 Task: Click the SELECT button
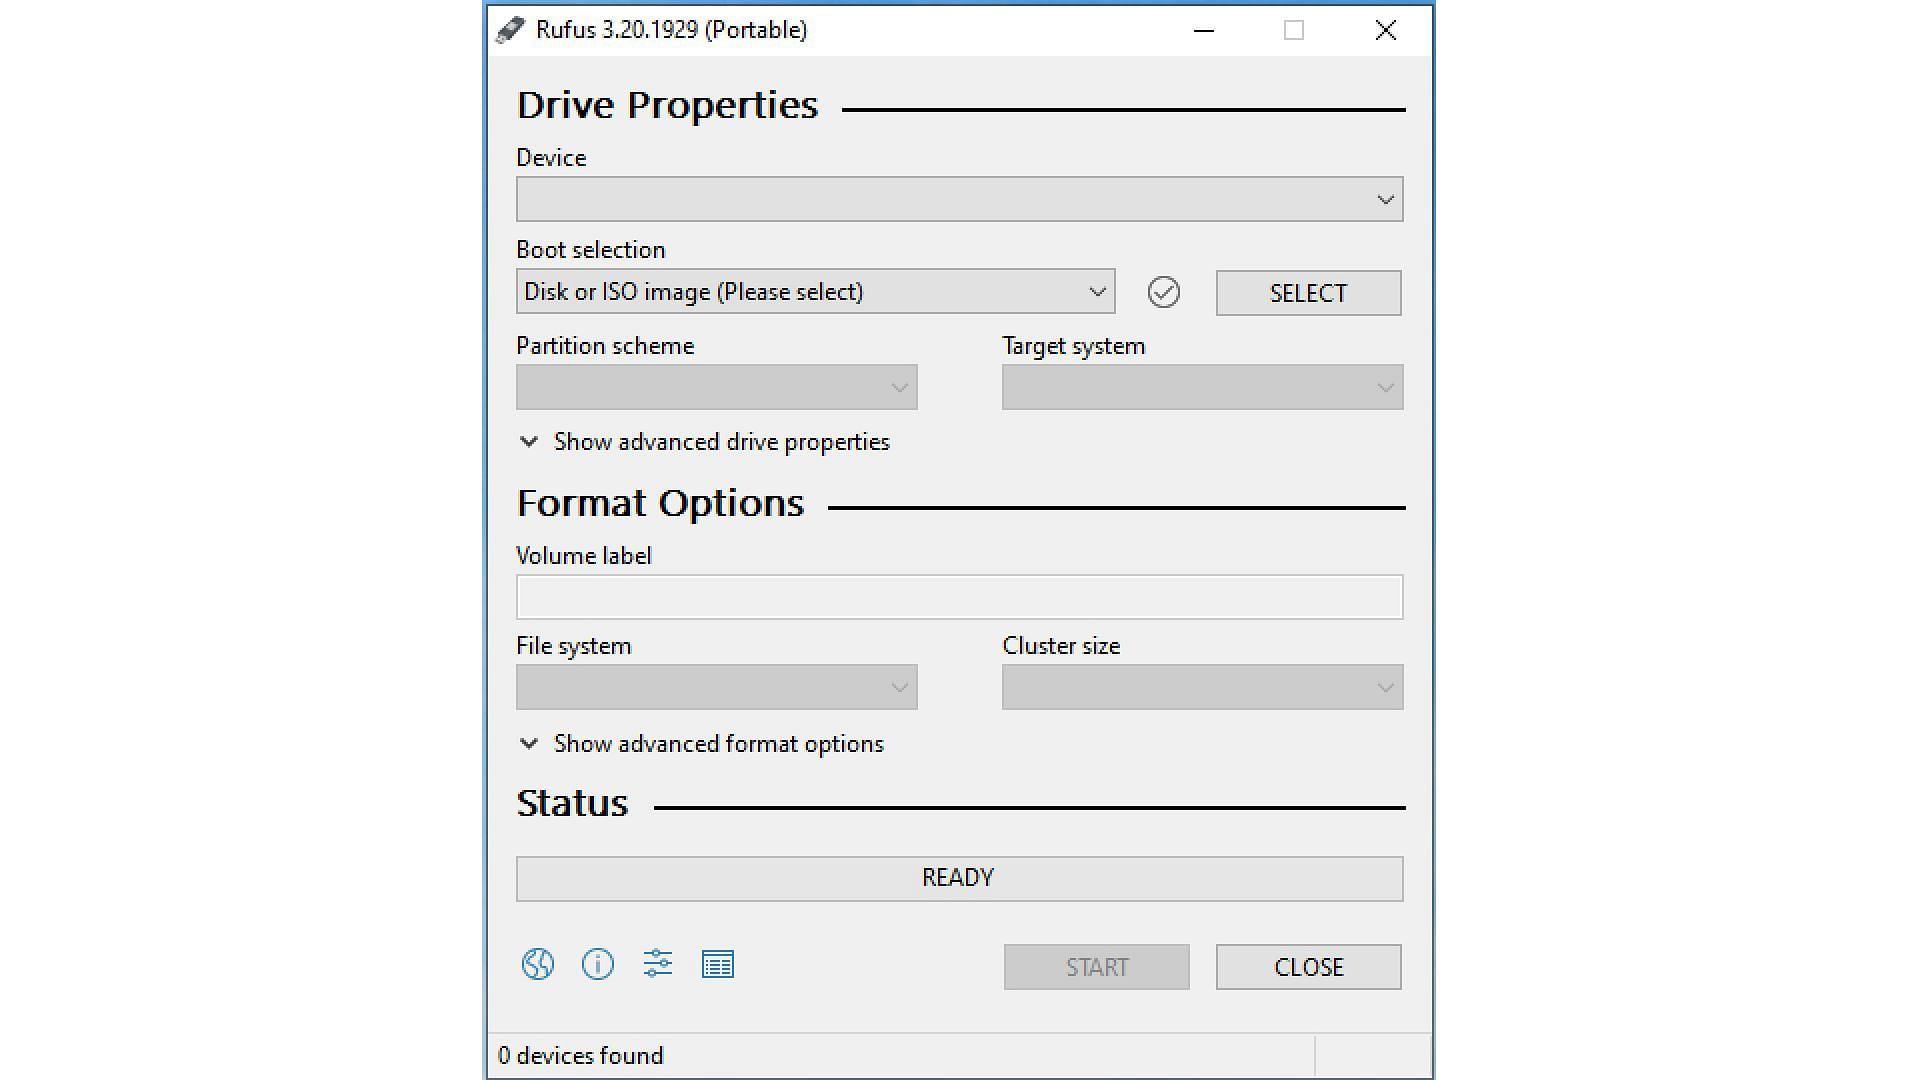[1308, 293]
